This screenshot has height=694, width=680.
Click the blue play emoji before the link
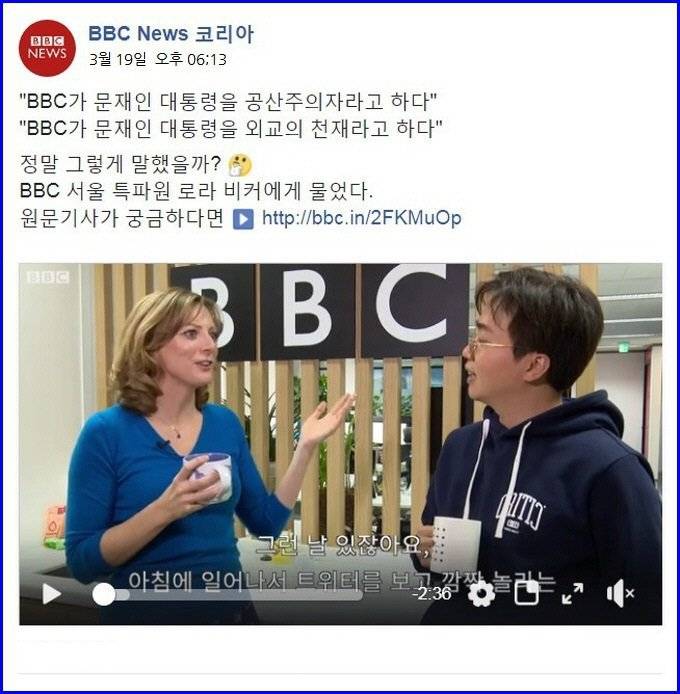tap(243, 219)
